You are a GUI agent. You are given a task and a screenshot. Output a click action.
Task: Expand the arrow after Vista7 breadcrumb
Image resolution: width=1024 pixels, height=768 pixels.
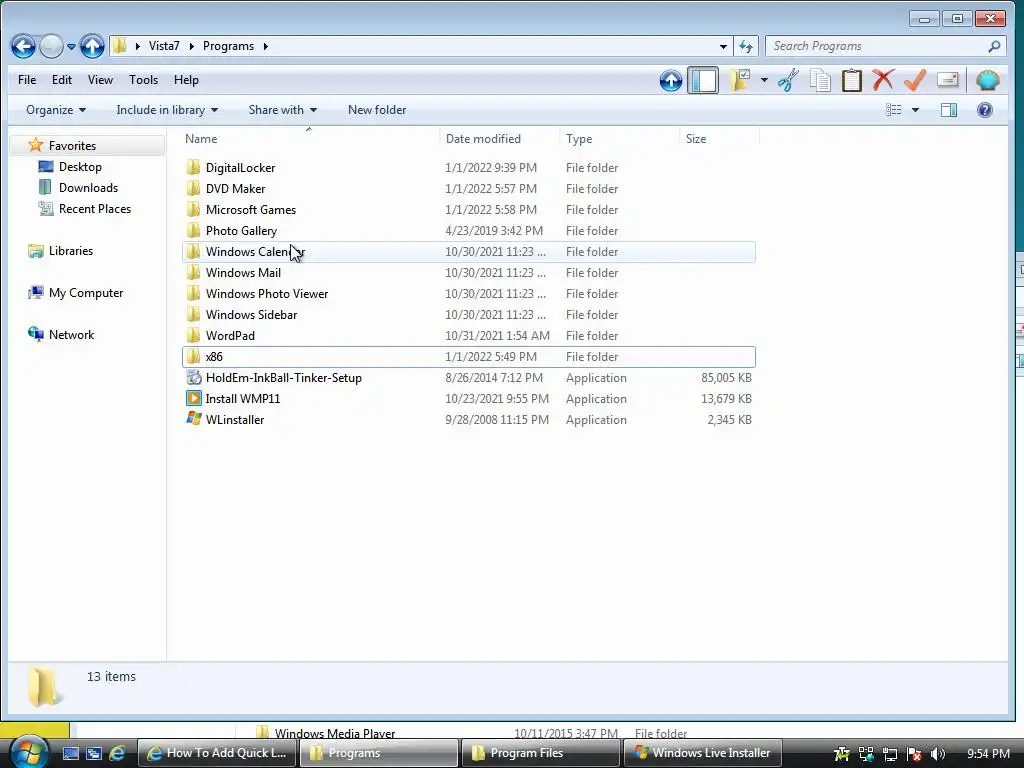(192, 46)
